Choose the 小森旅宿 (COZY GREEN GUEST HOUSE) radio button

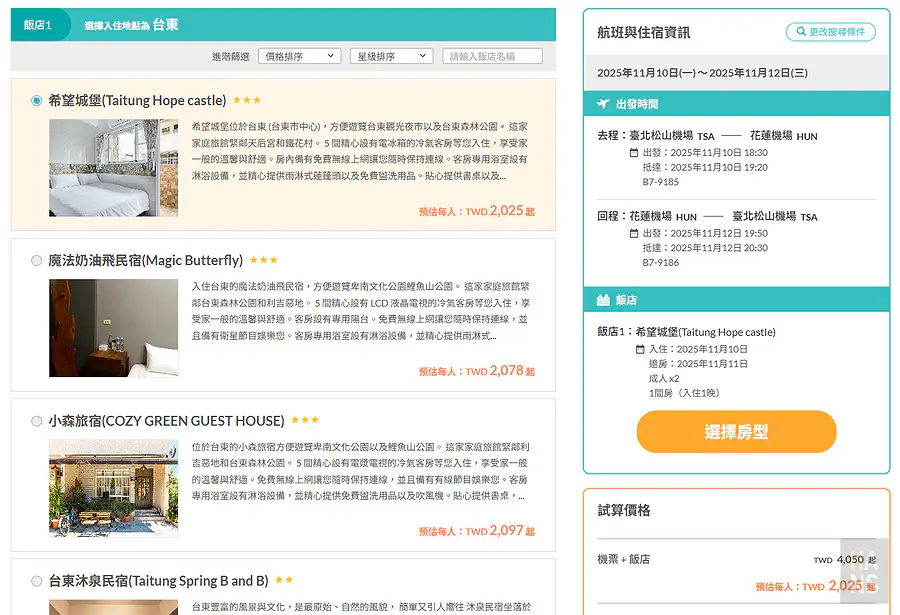[37, 421]
